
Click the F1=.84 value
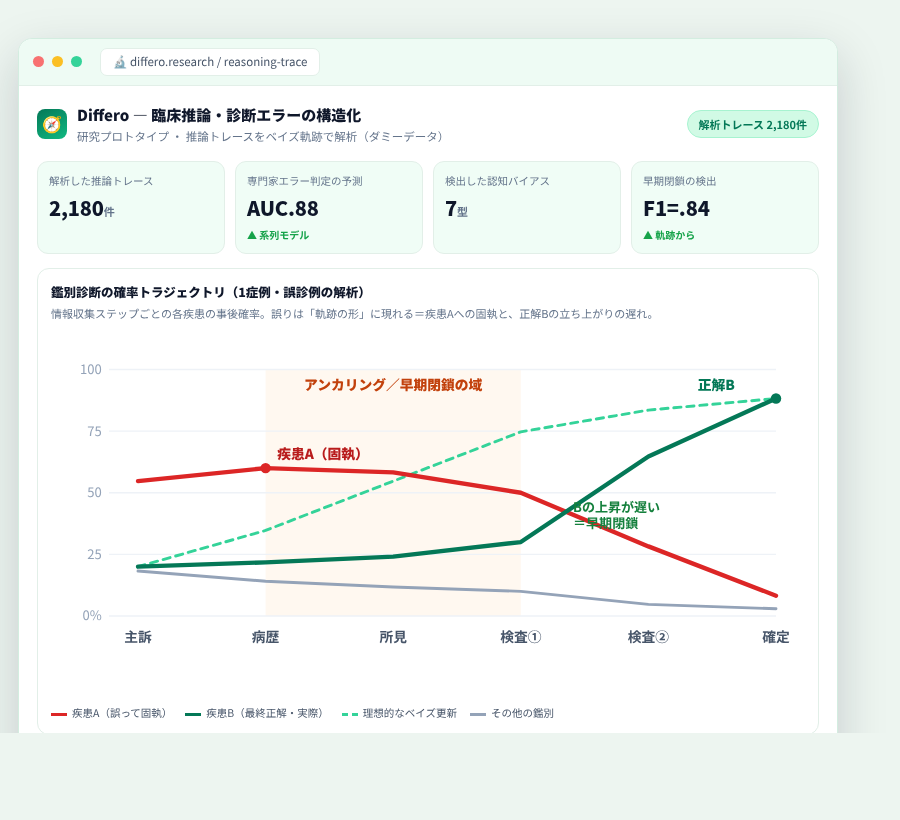tap(676, 209)
